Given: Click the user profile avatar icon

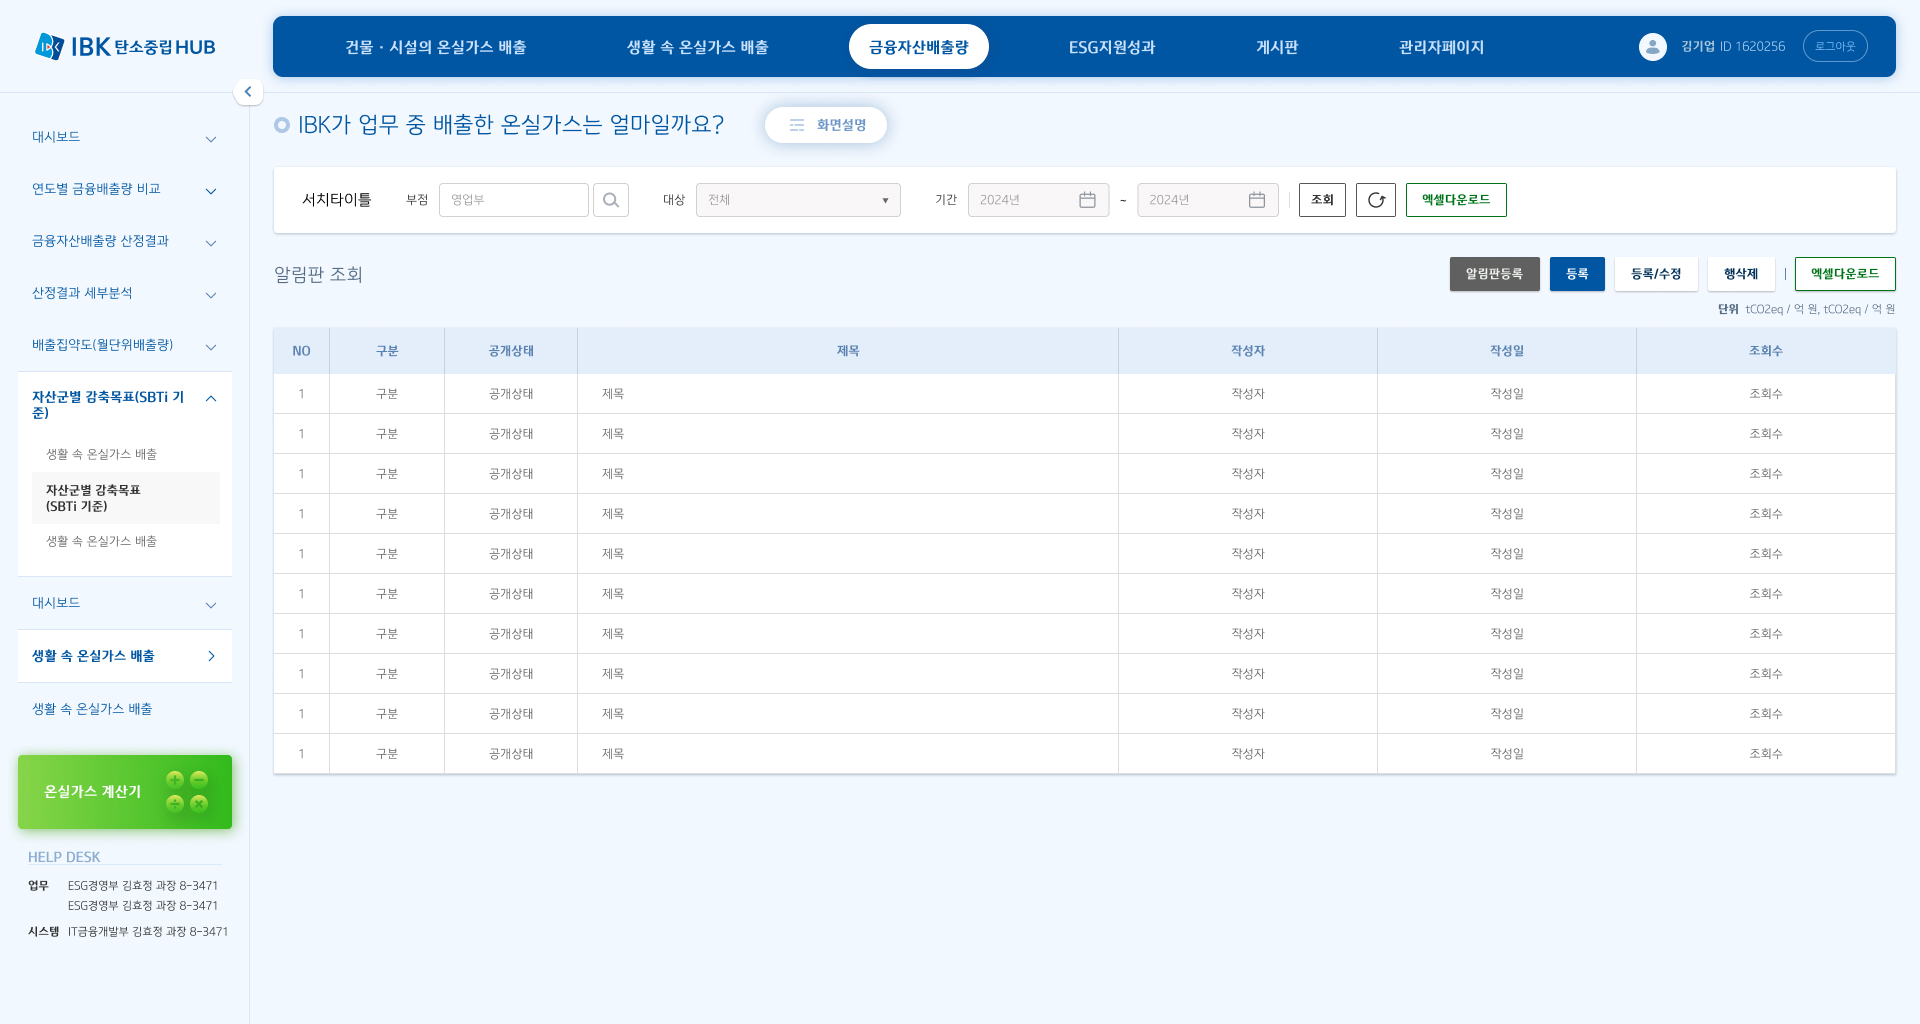Looking at the screenshot, I should 1652,46.
